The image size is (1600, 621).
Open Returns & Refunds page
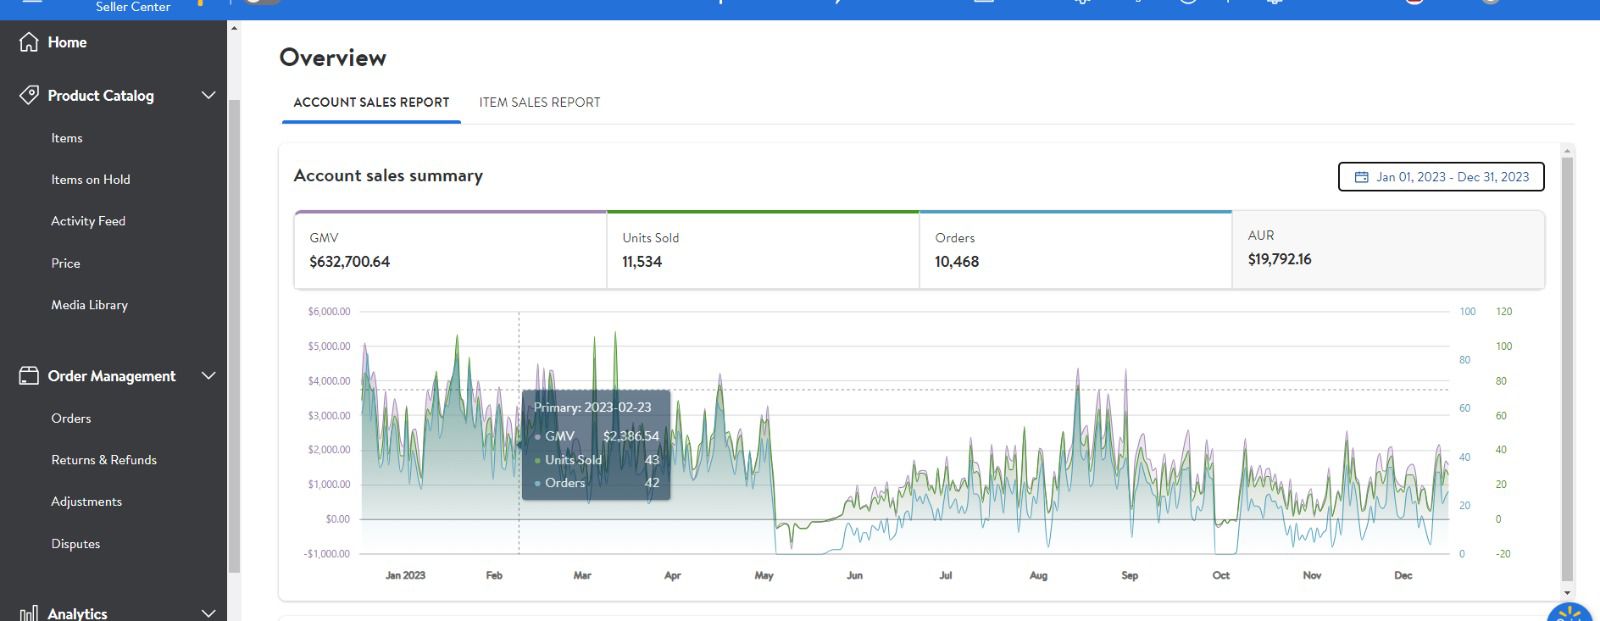(x=104, y=460)
